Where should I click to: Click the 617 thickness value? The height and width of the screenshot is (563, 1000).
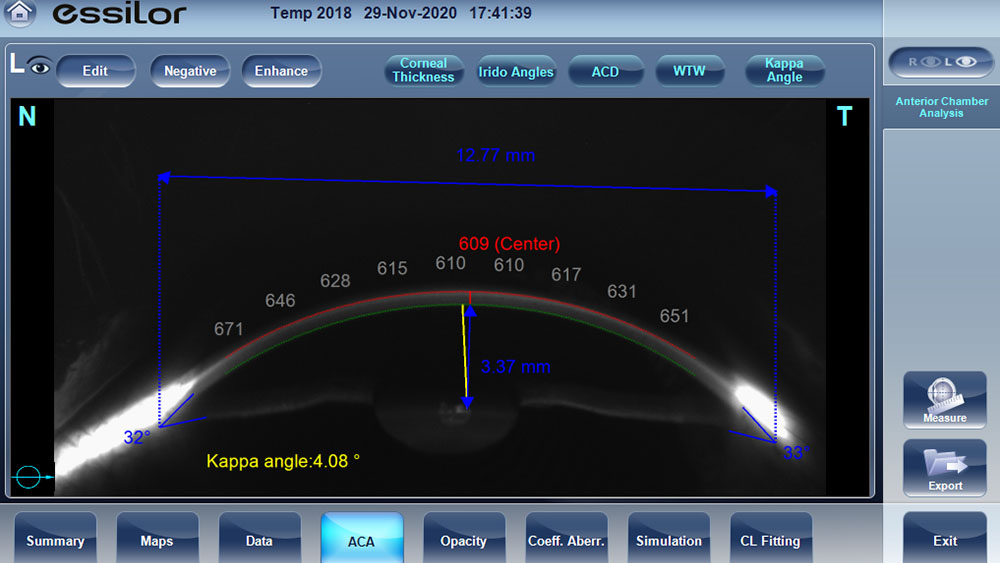pos(566,274)
